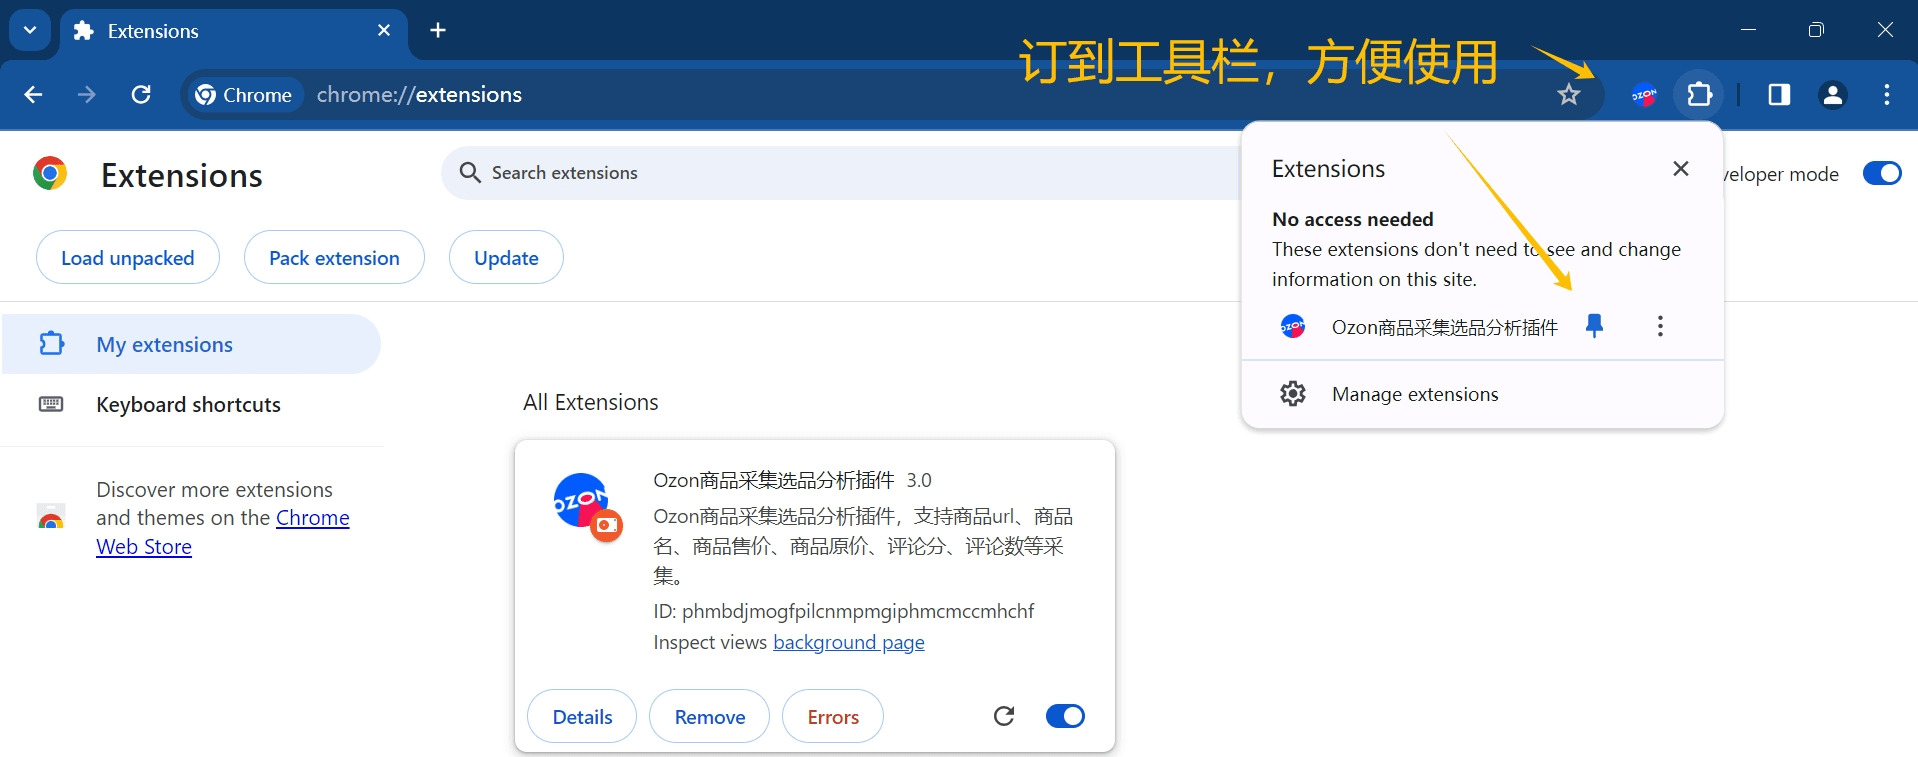Open the Chrome profile avatar menu
This screenshot has width=1918, height=757.
pos(1832,95)
